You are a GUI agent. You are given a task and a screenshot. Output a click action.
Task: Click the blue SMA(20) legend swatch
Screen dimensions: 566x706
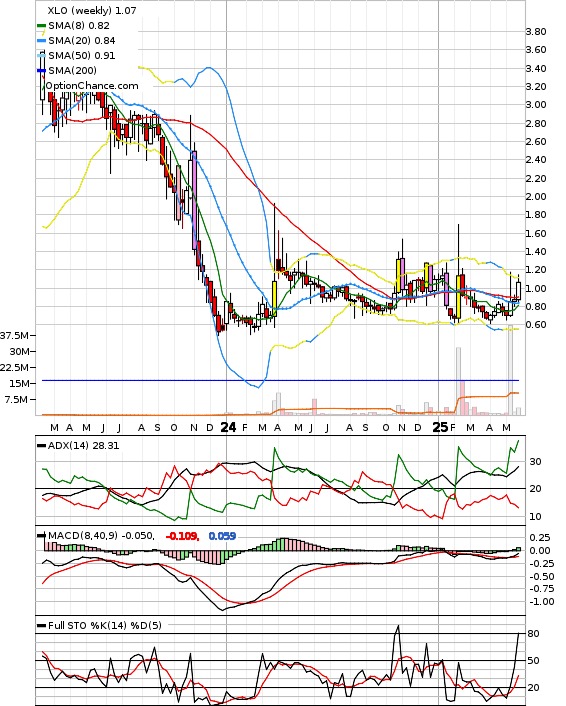pos(41,41)
